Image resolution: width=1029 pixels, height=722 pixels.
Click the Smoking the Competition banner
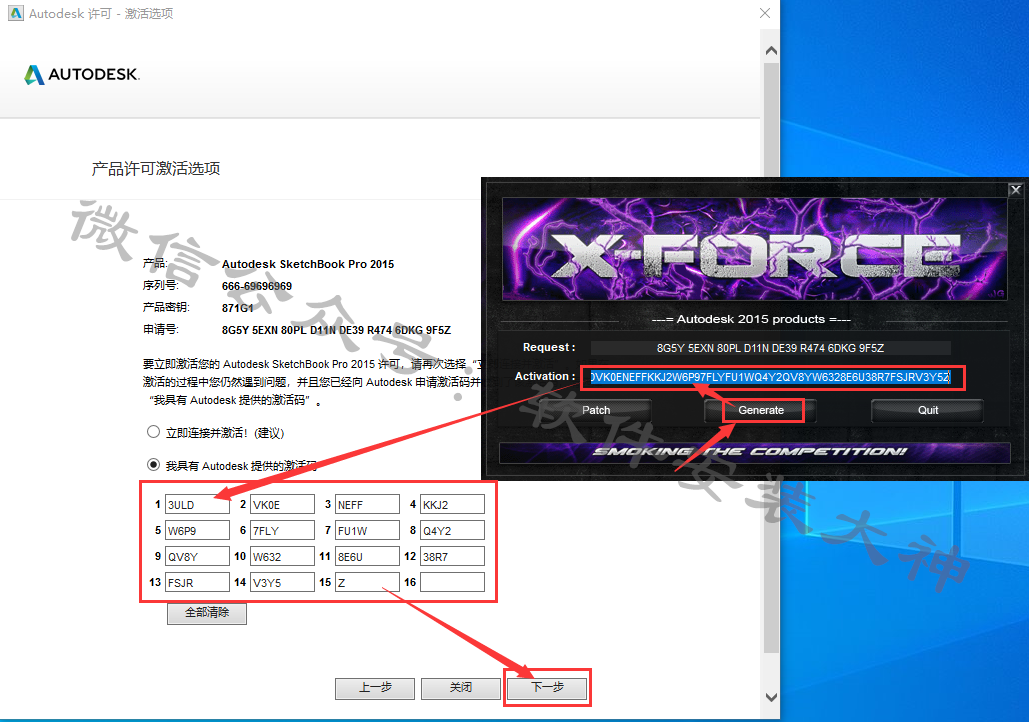tap(755, 452)
